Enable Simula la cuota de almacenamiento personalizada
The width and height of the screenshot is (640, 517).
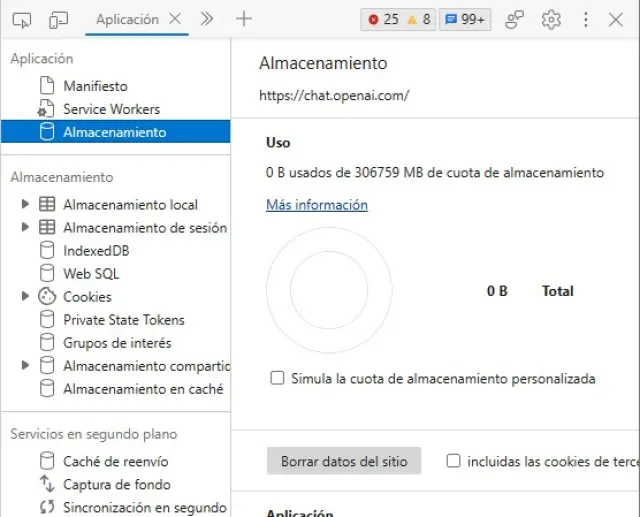[x=277, y=379]
